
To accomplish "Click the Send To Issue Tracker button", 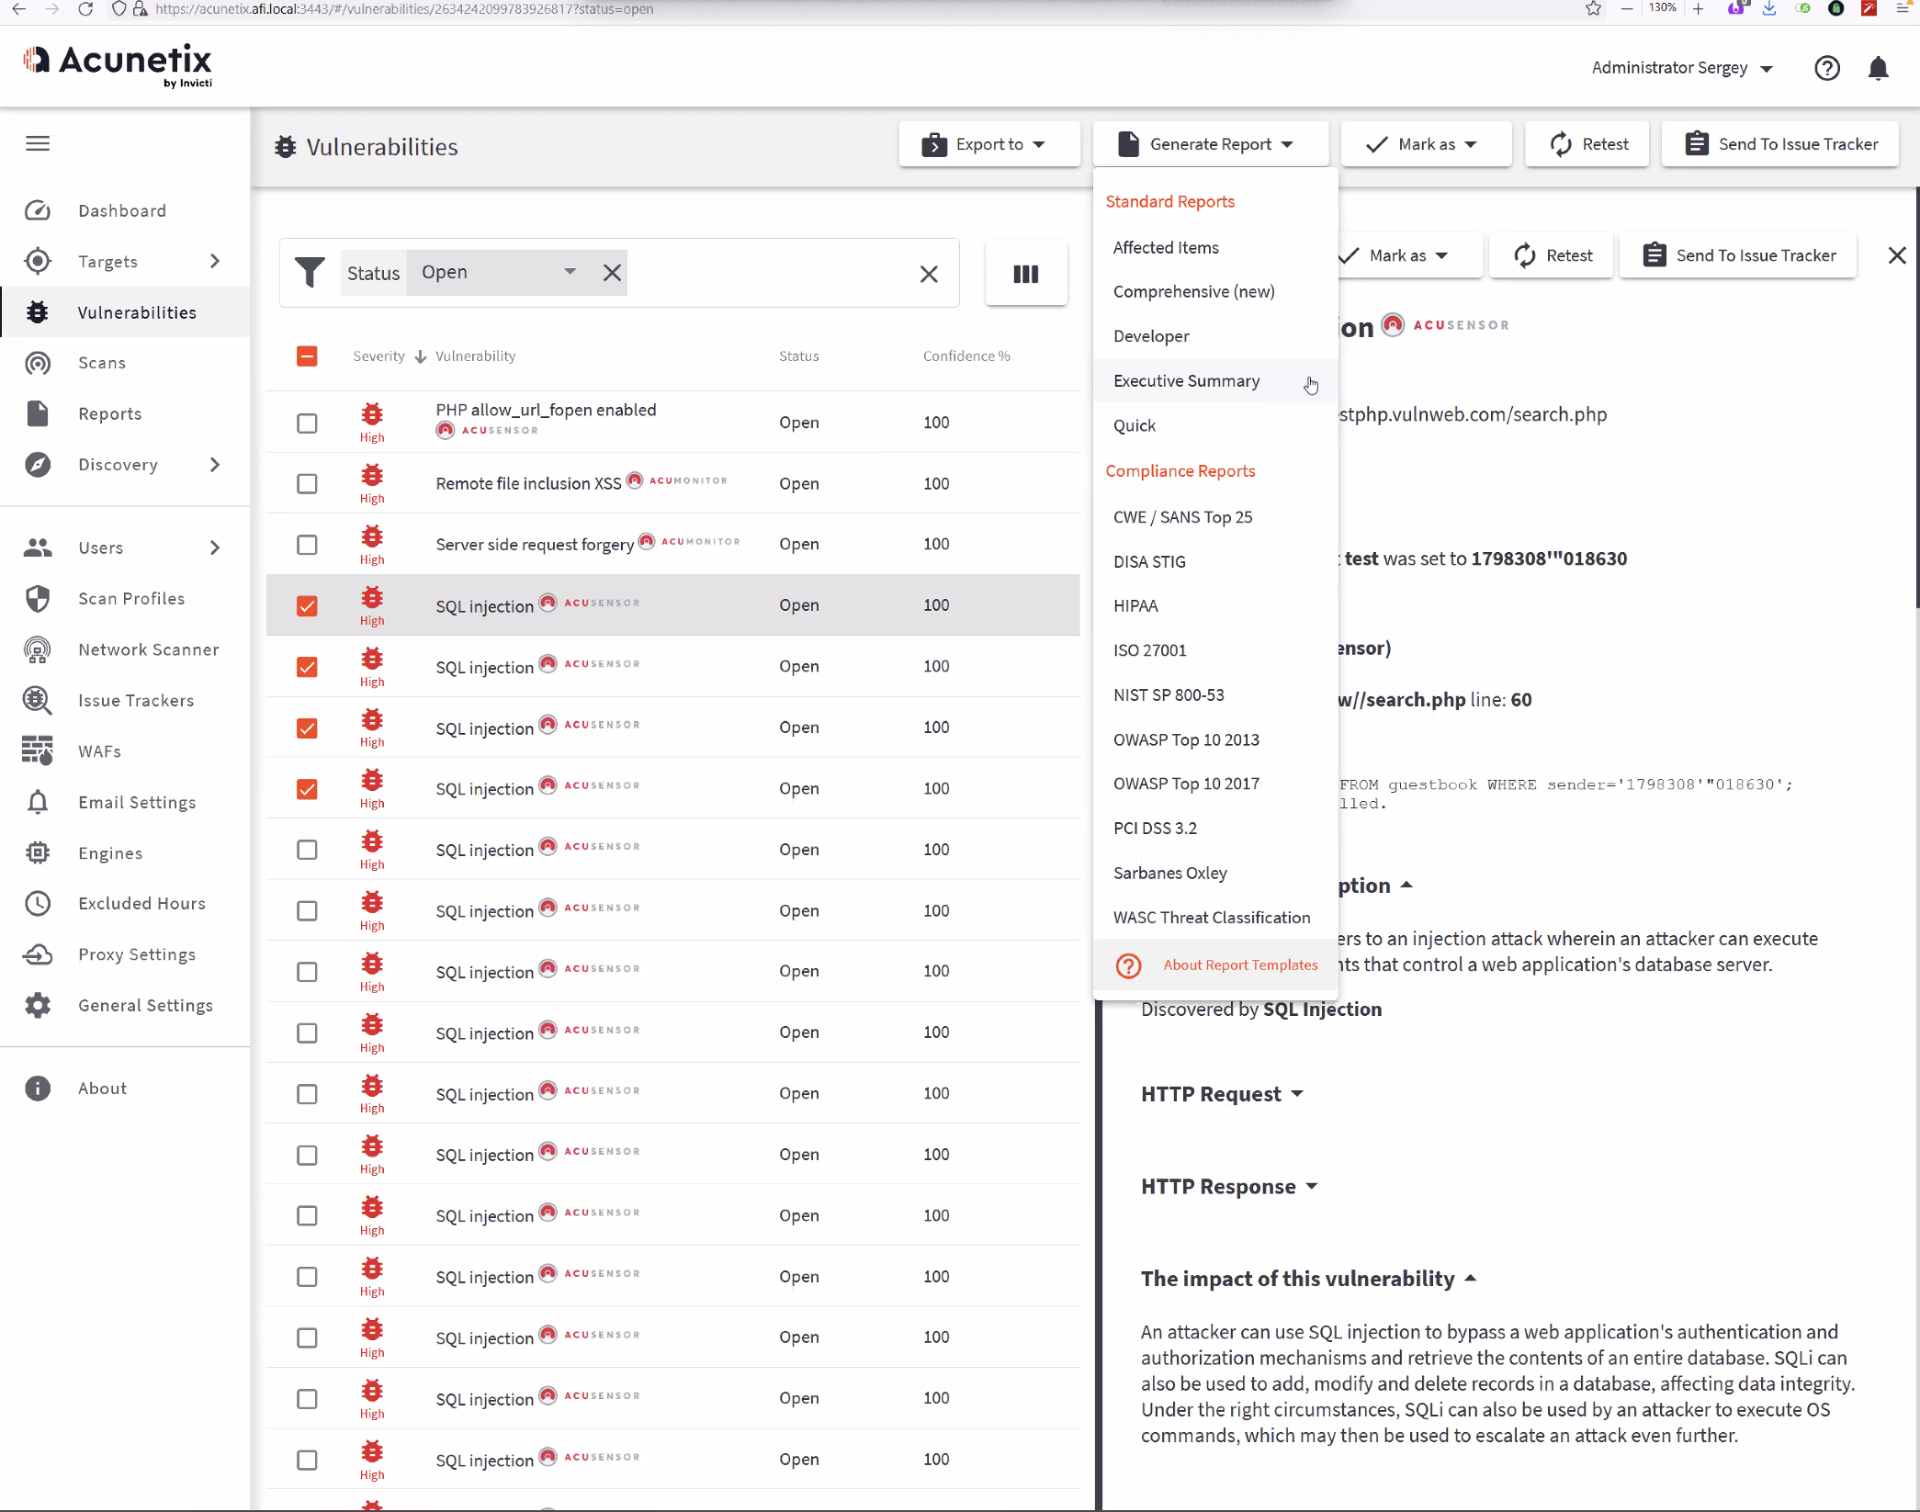I will [x=1779, y=144].
